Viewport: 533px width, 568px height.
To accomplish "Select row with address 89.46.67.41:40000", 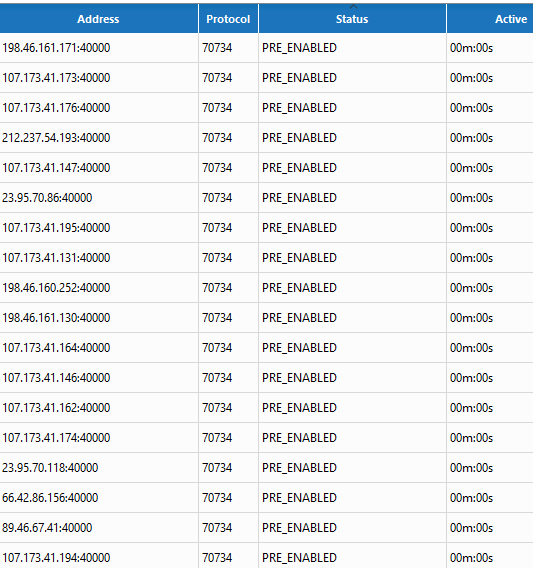I will coord(266,528).
